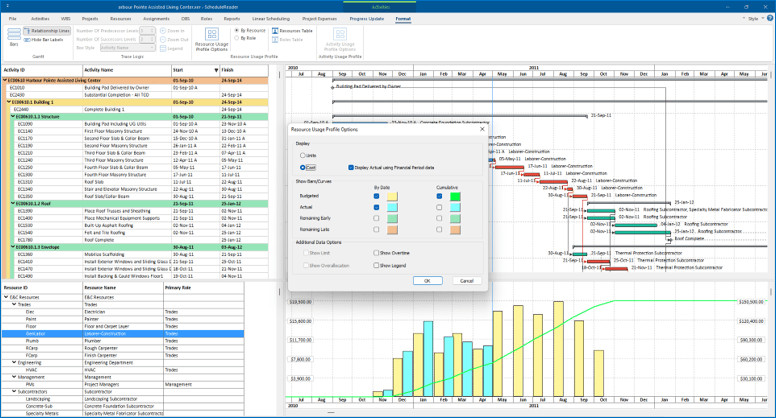The image size is (776, 418).
Task: Collapse the EC00610.1 Building 1 group
Action: [9, 102]
